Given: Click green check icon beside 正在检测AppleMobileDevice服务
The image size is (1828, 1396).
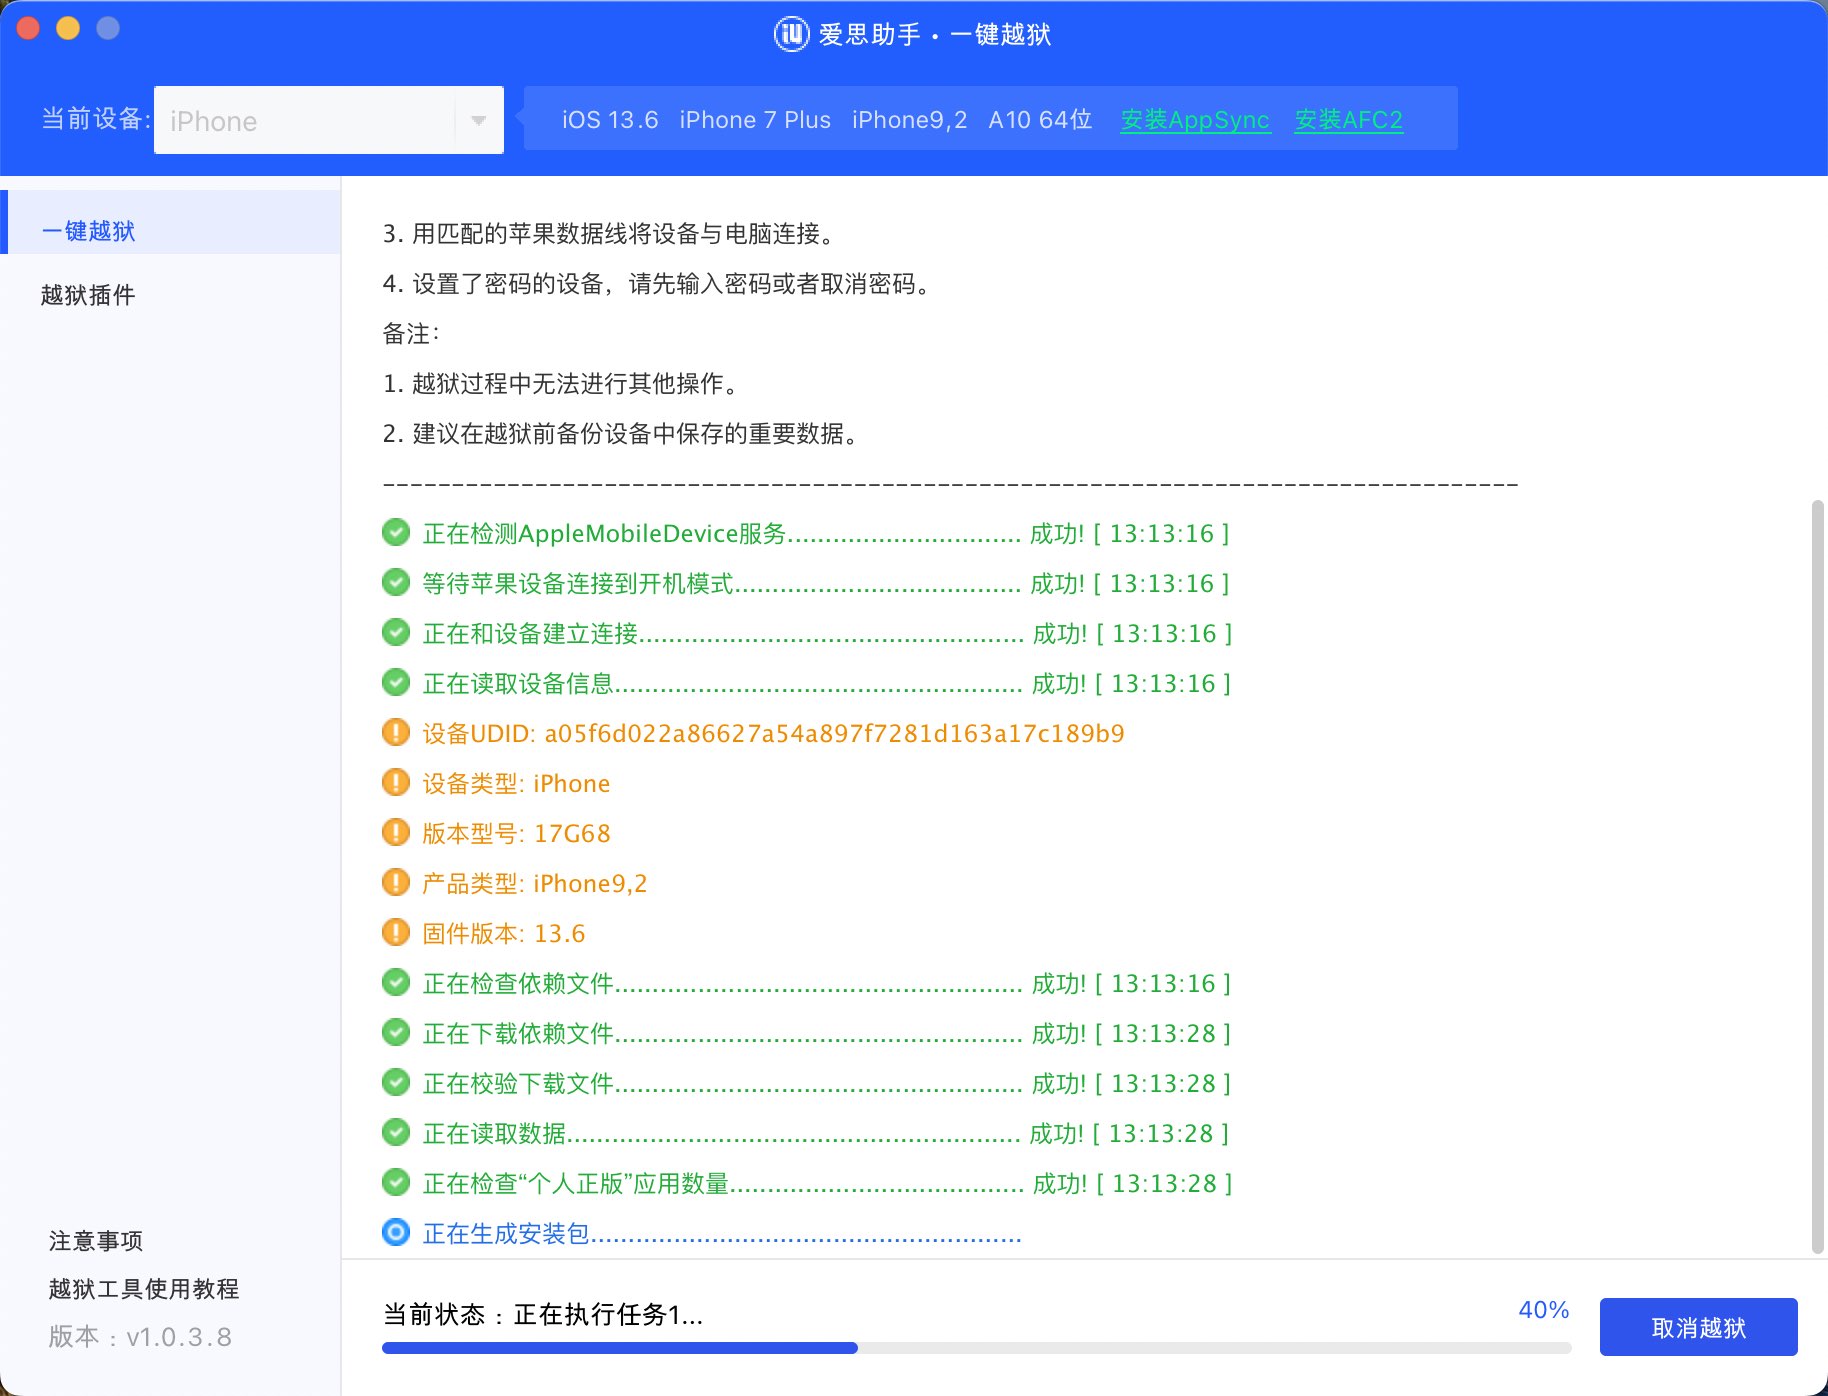Looking at the screenshot, I should pos(396,532).
